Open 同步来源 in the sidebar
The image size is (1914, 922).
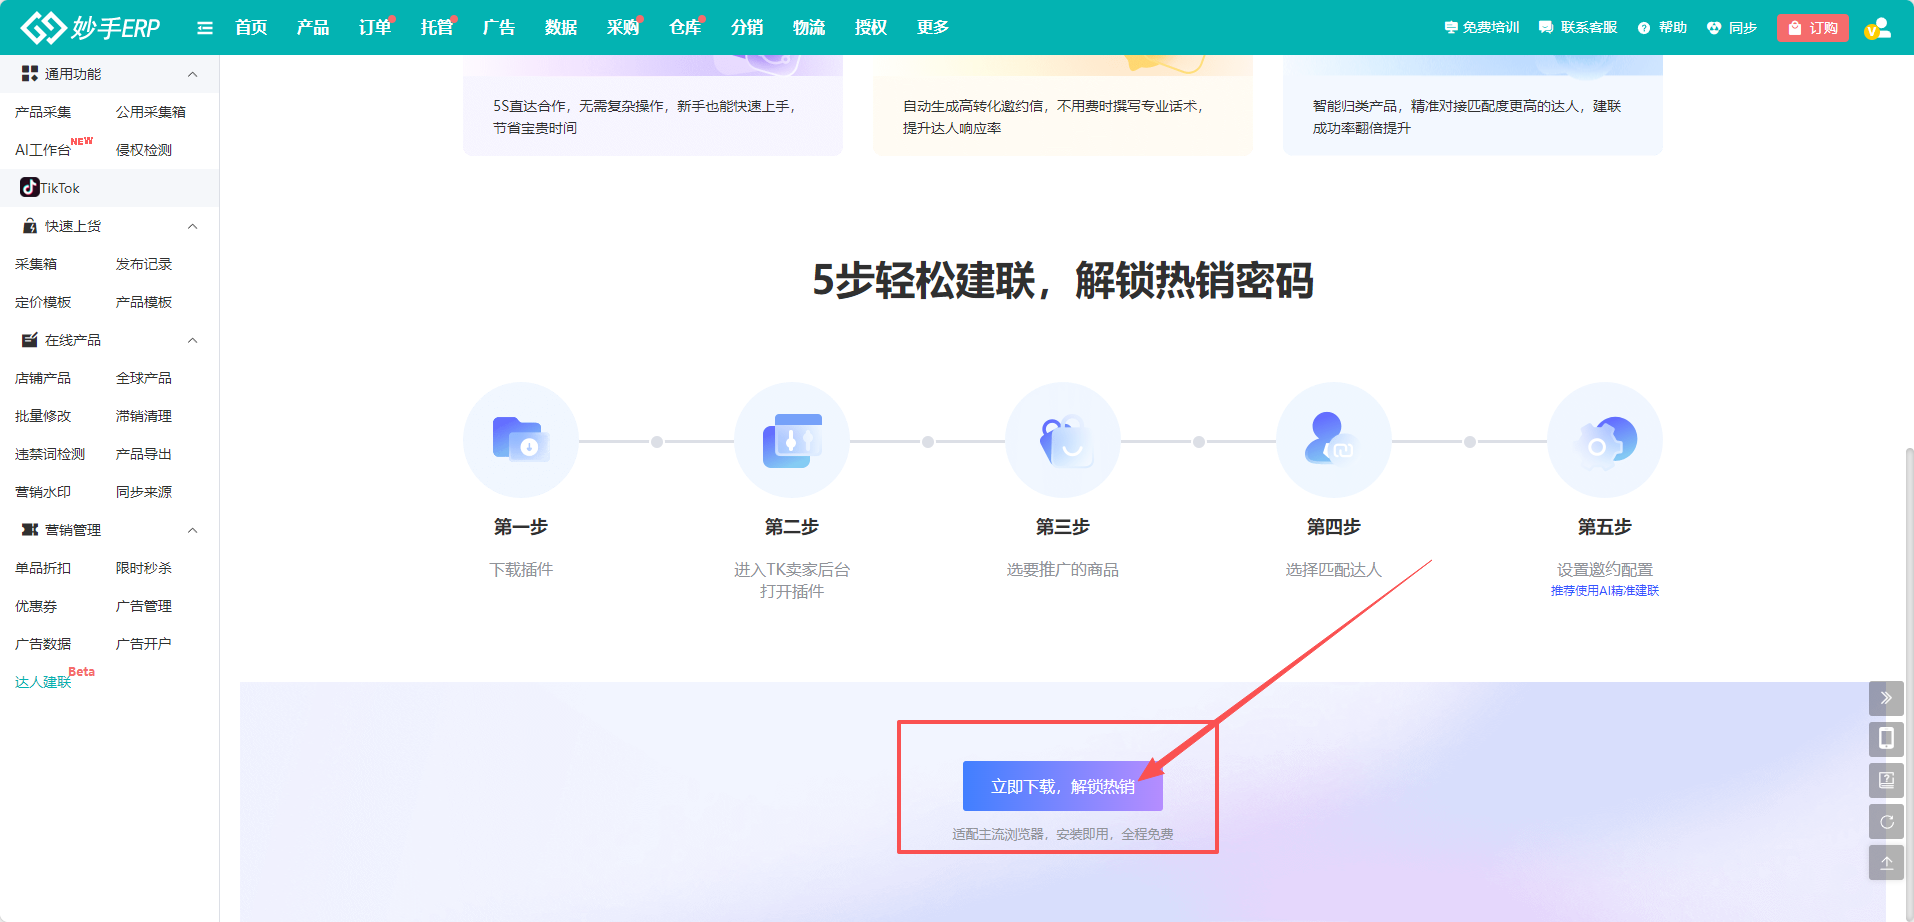point(144,492)
